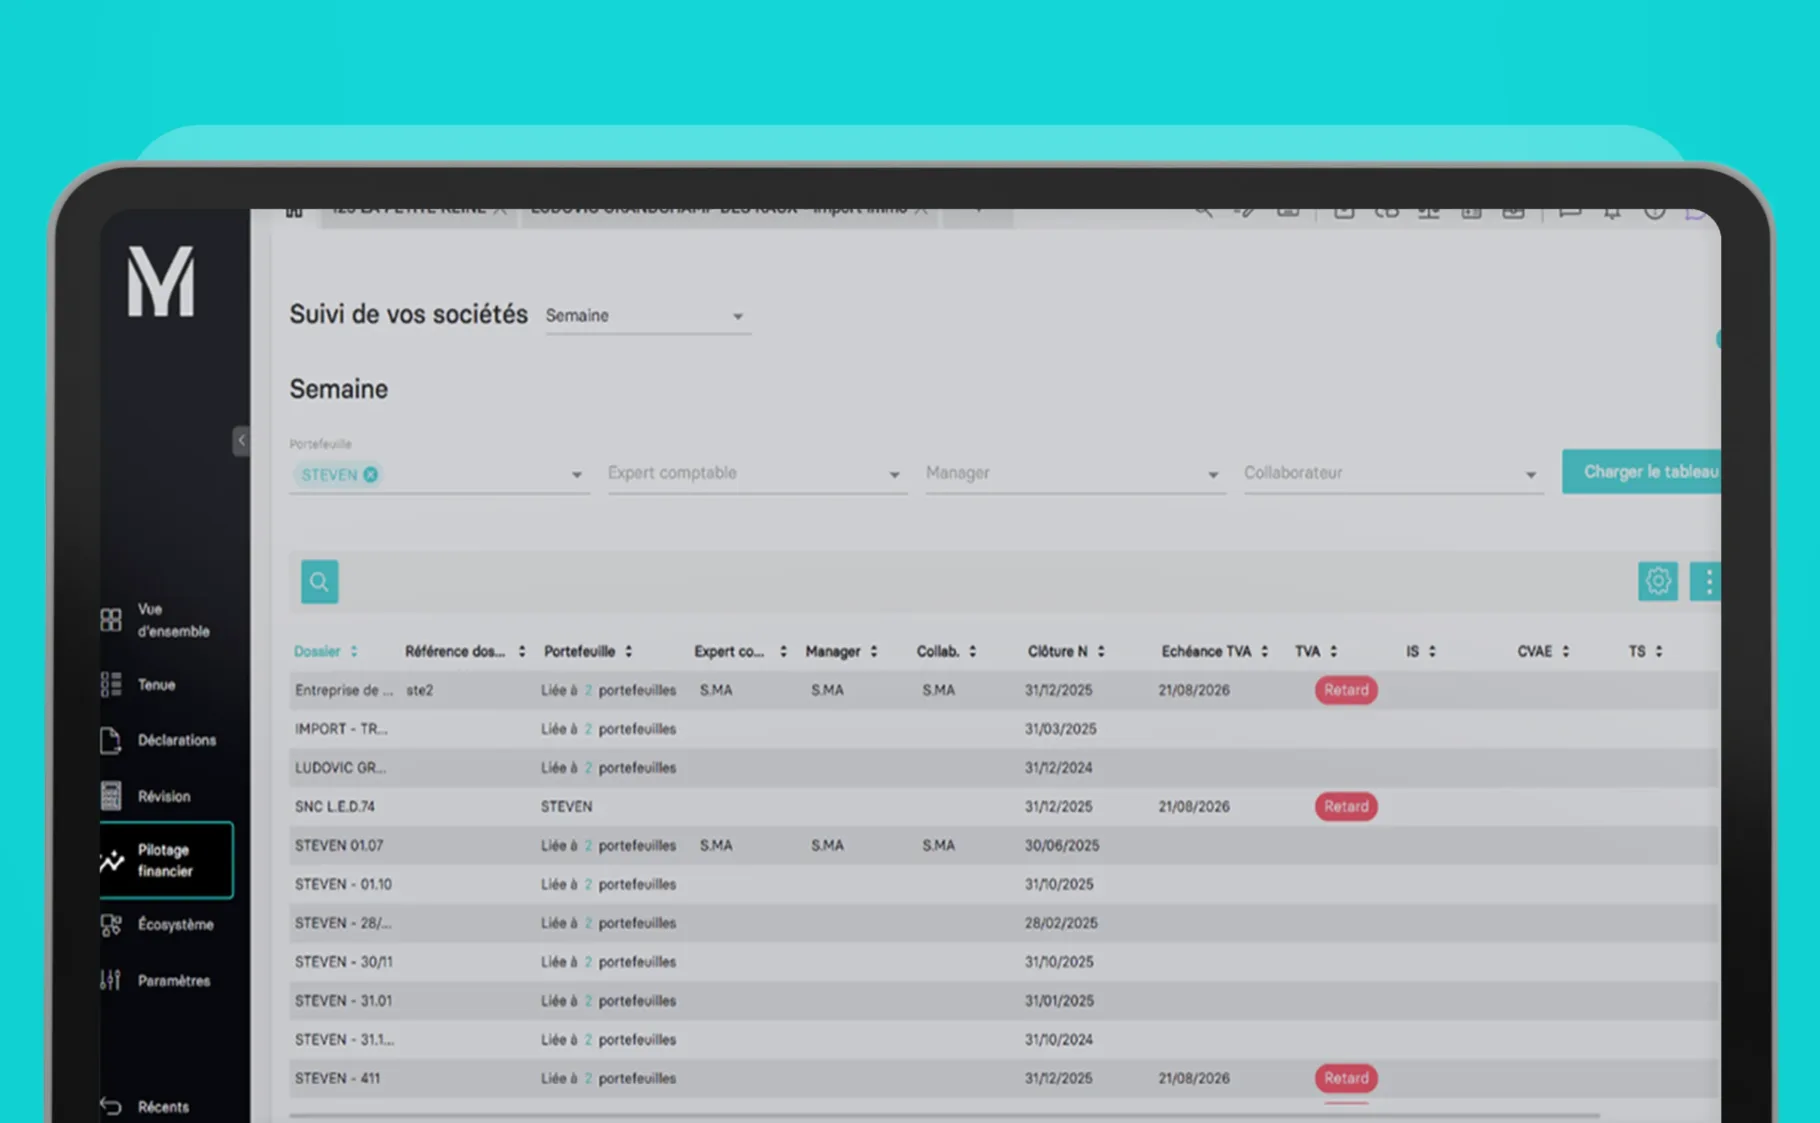The width and height of the screenshot is (1820, 1123).
Task: Open the three-dot more options menu
Action: click(x=1708, y=581)
